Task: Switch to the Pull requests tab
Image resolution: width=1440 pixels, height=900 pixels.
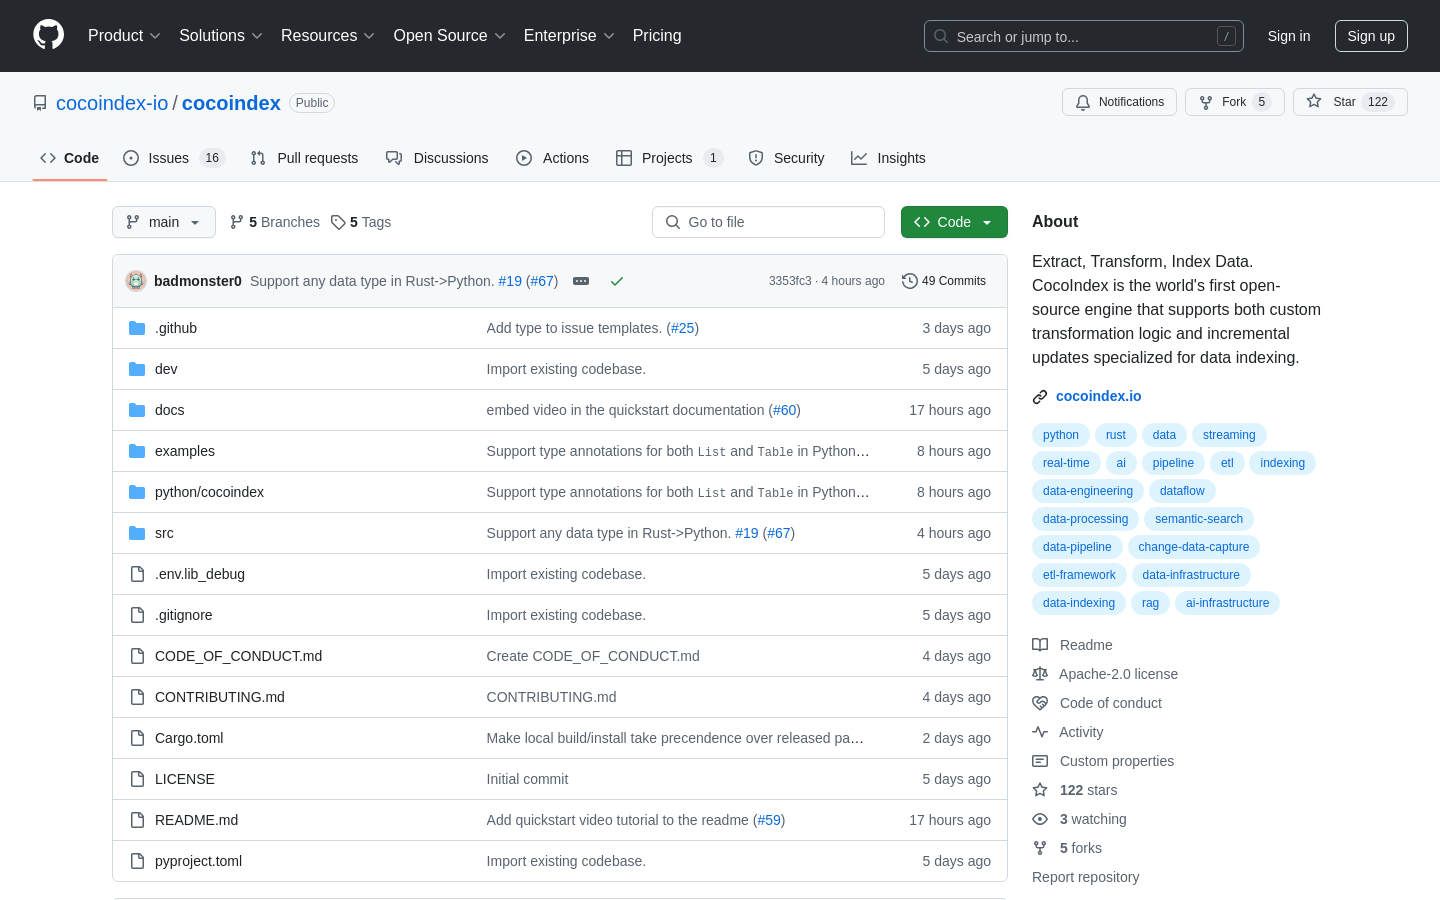Action: (304, 158)
